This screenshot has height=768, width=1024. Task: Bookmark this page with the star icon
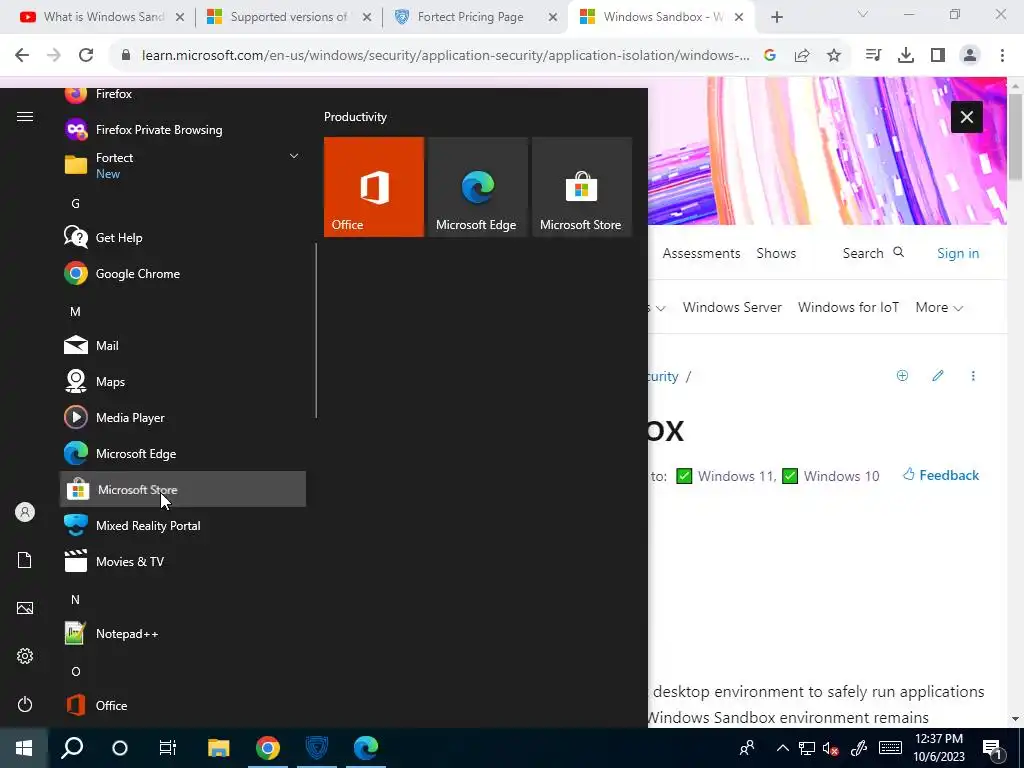834,56
